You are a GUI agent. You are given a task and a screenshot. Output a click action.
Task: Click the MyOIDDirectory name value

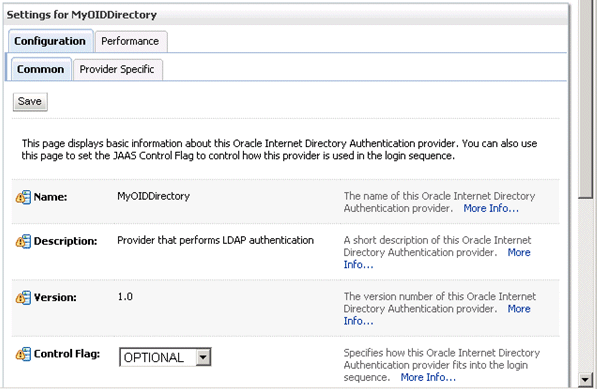(153, 196)
